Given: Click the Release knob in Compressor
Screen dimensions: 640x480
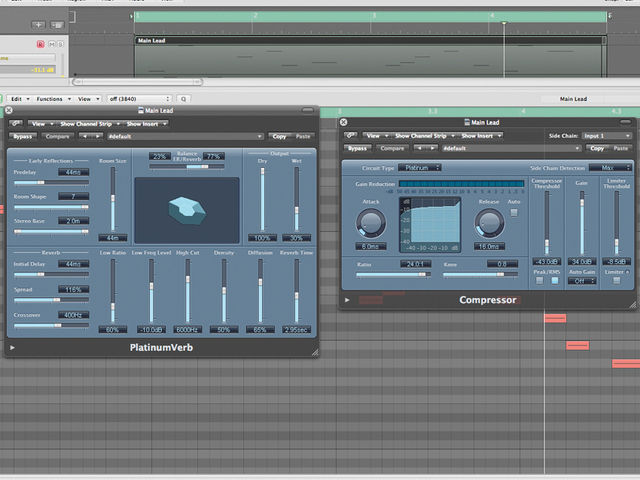Looking at the screenshot, I should pyautogui.click(x=489, y=223).
